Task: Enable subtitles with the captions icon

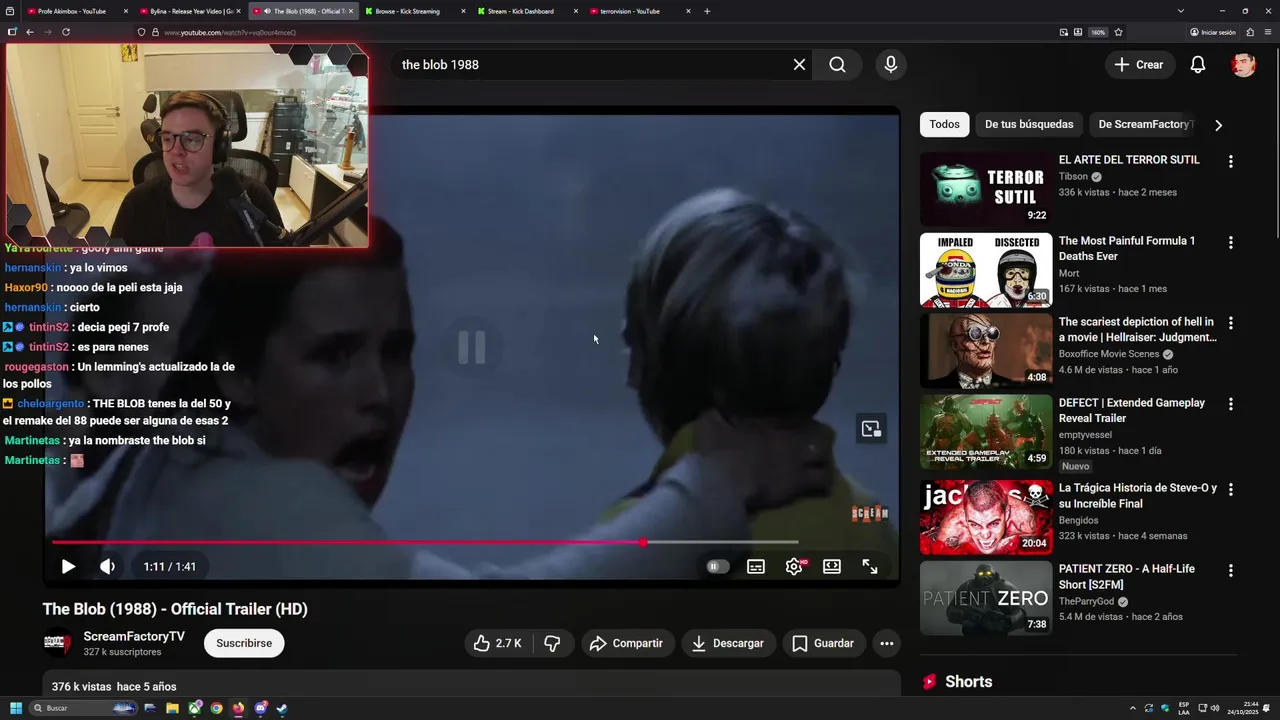Action: click(756, 566)
